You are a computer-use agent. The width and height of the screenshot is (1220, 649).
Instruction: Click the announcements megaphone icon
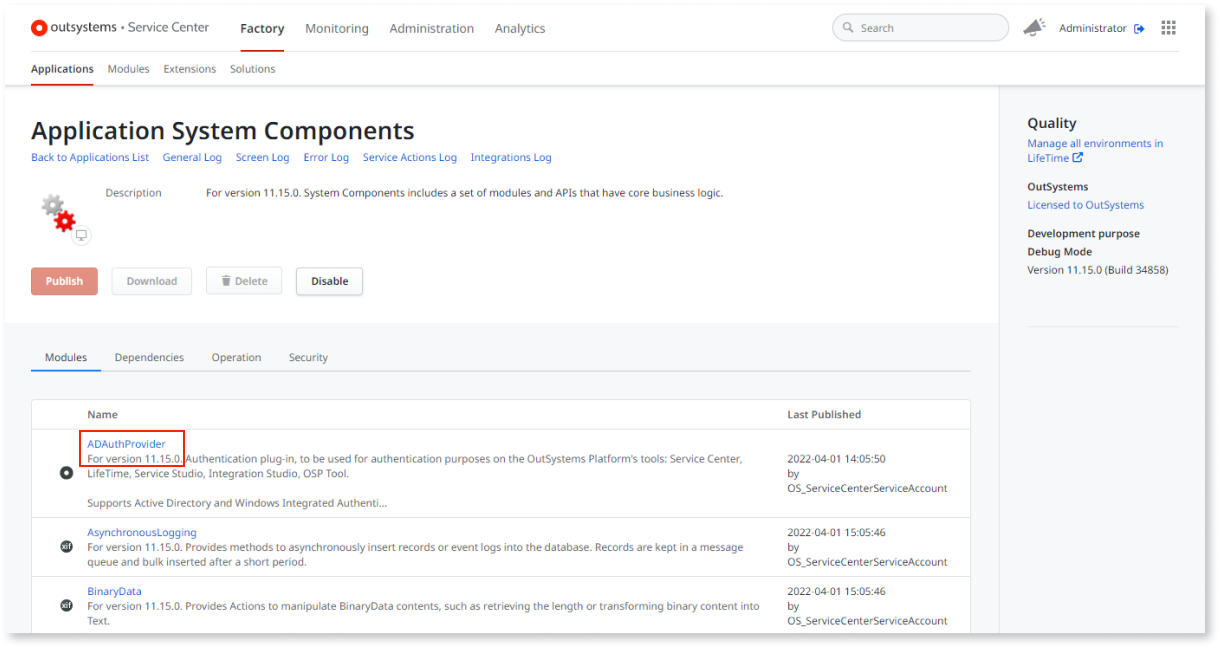coord(1034,27)
